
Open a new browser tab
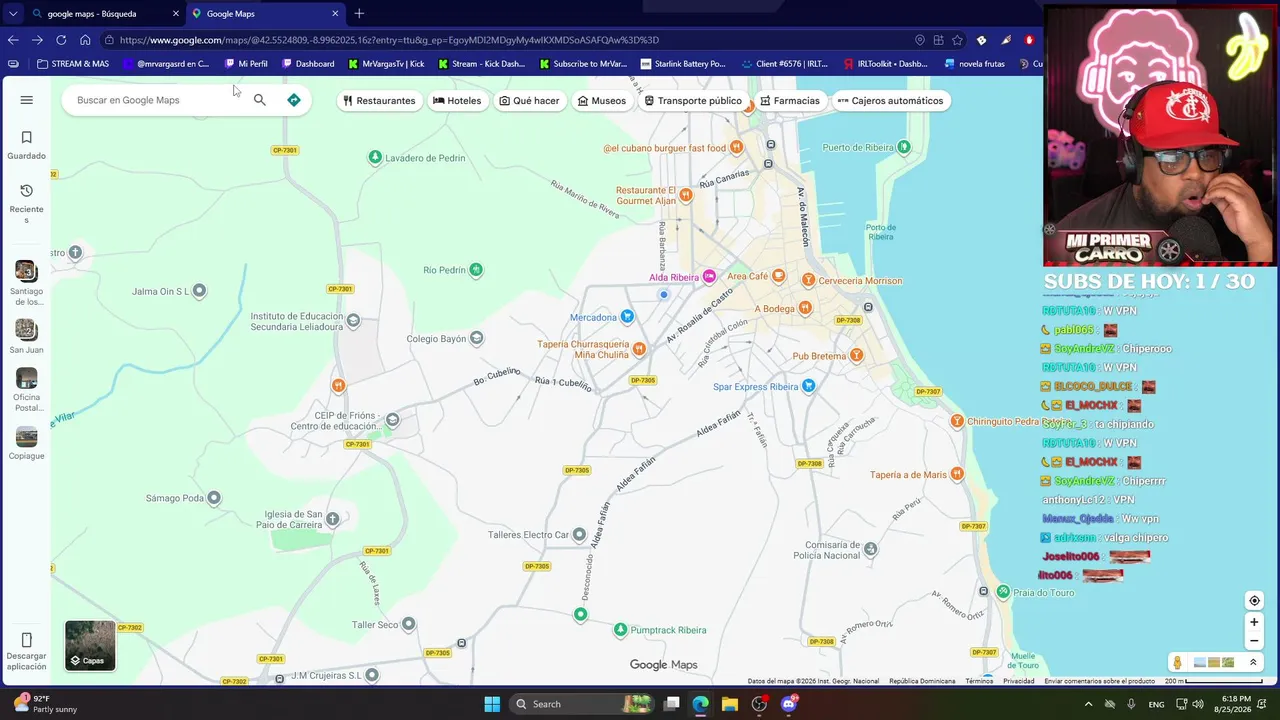click(359, 14)
